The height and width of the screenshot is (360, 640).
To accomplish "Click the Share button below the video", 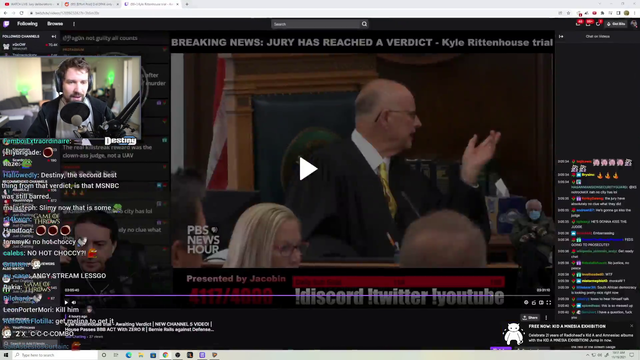I will tap(530, 318).
